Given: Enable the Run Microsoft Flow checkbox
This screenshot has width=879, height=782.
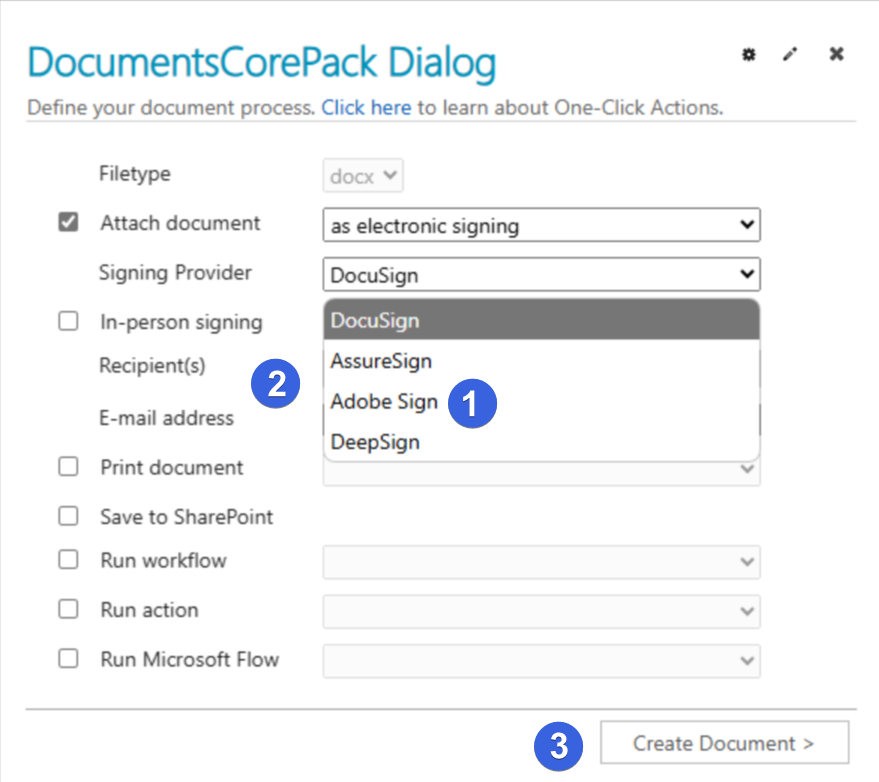Looking at the screenshot, I should point(68,658).
